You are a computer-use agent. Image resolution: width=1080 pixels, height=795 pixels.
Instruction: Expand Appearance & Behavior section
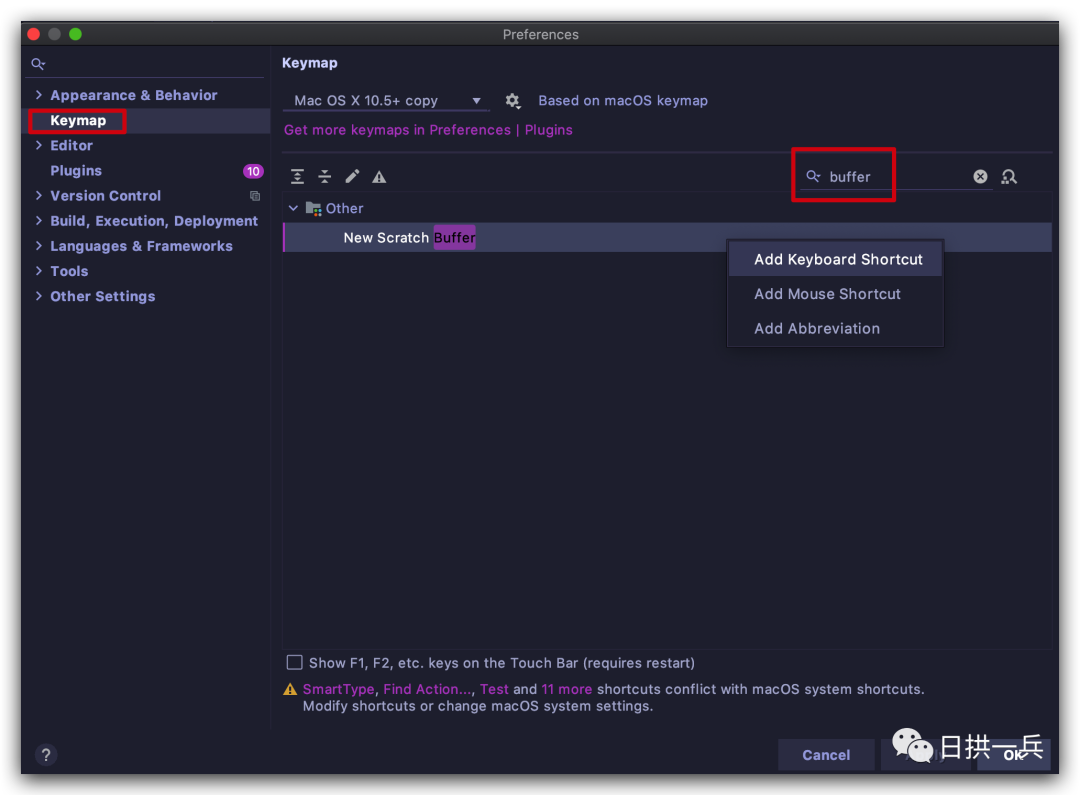[39, 95]
